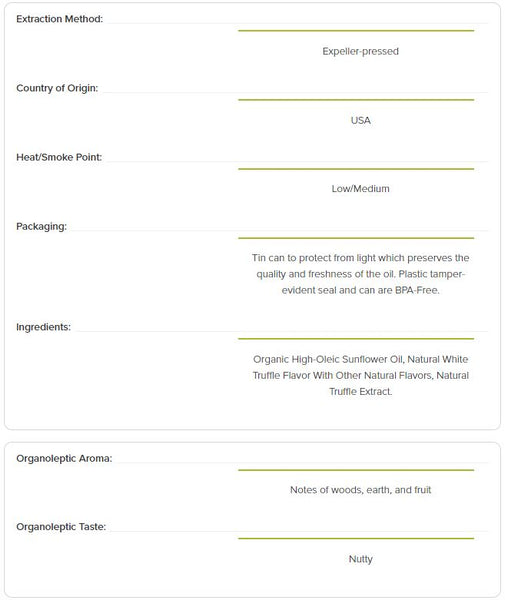This screenshot has height=600, width=505.
Task: Select the Low/Medium value text
Action: pos(360,189)
